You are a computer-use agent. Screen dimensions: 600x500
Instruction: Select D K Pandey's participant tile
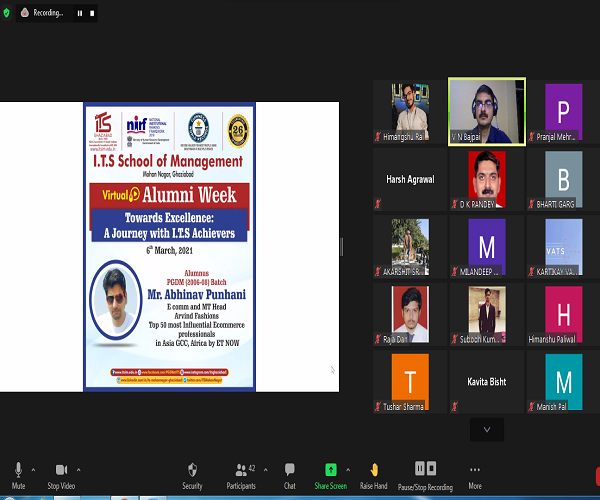click(x=487, y=179)
